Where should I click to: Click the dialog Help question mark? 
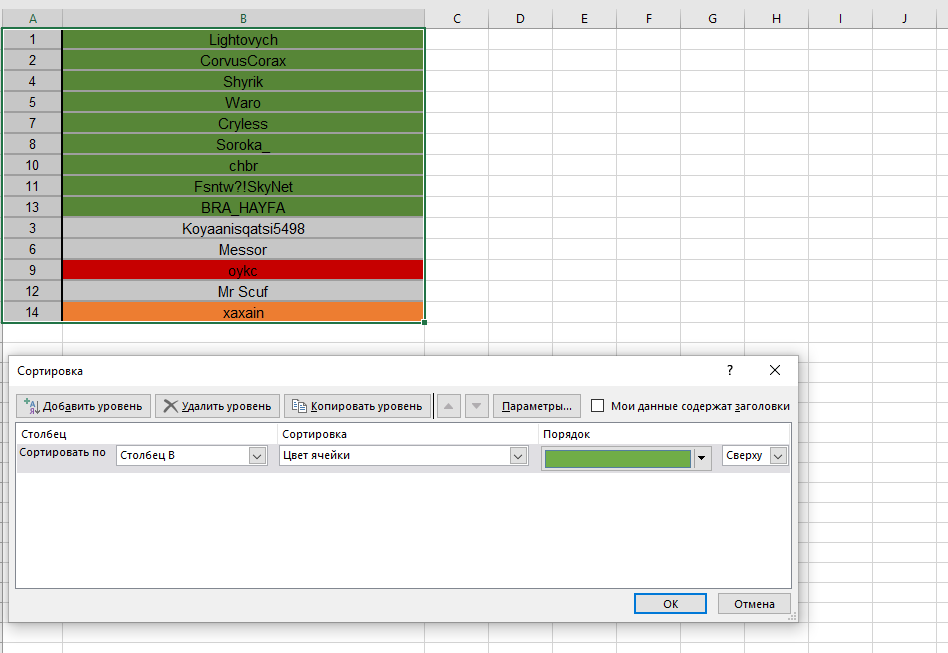click(x=729, y=370)
